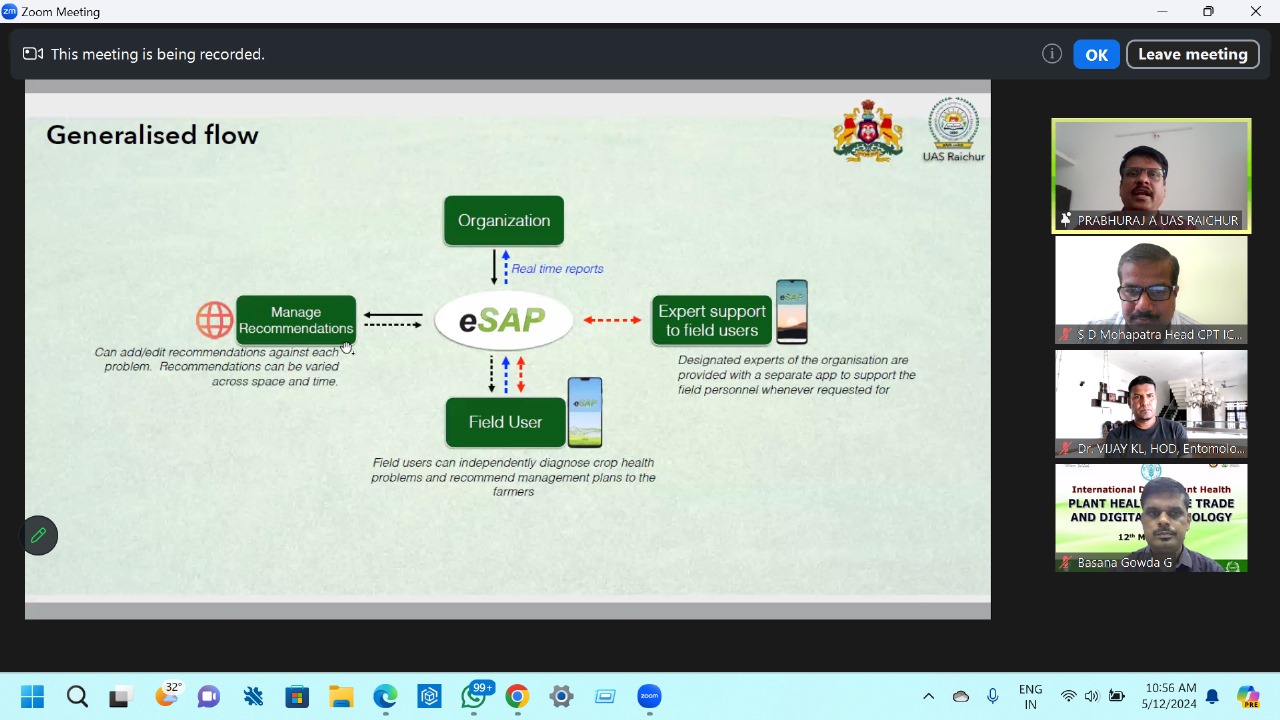Toggle Task View on the taskbar

pyautogui.click(x=121, y=697)
